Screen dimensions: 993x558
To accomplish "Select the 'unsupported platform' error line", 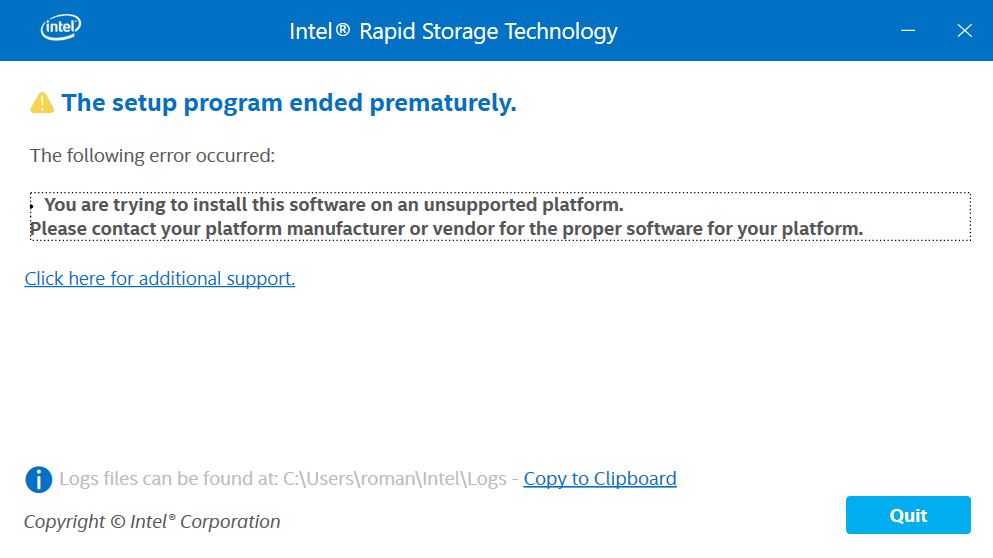I will coord(334,205).
